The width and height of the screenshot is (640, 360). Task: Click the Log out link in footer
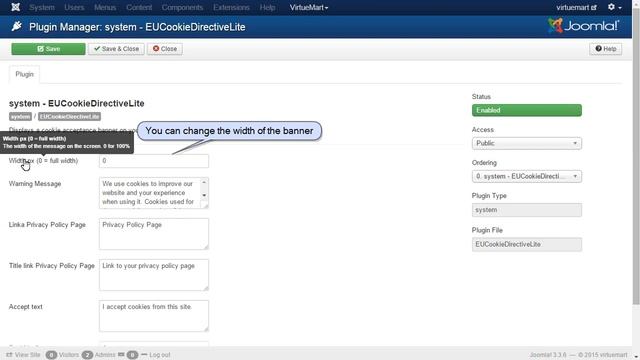(160, 355)
